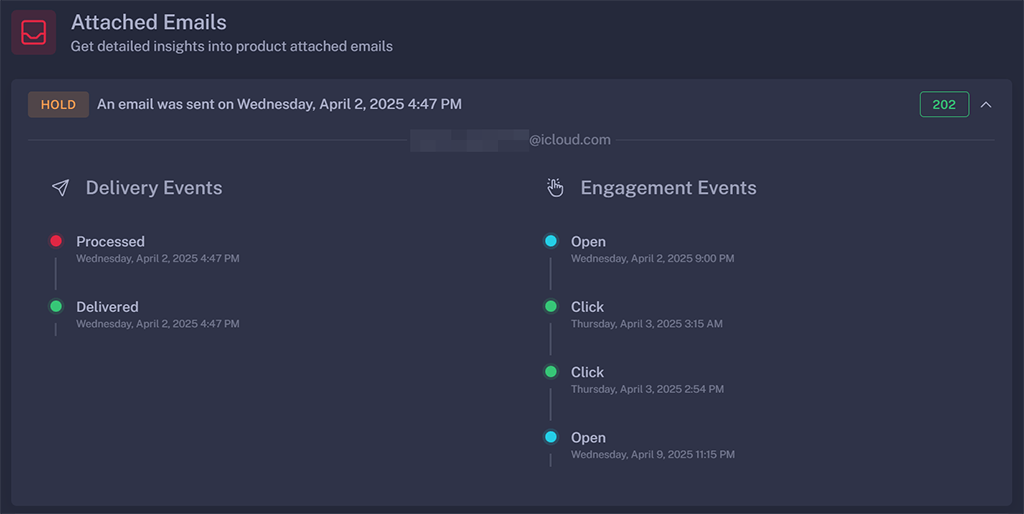This screenshot has height=514, width=1024.
Task: Select the red Processed event dot
Action: (56, 241)
